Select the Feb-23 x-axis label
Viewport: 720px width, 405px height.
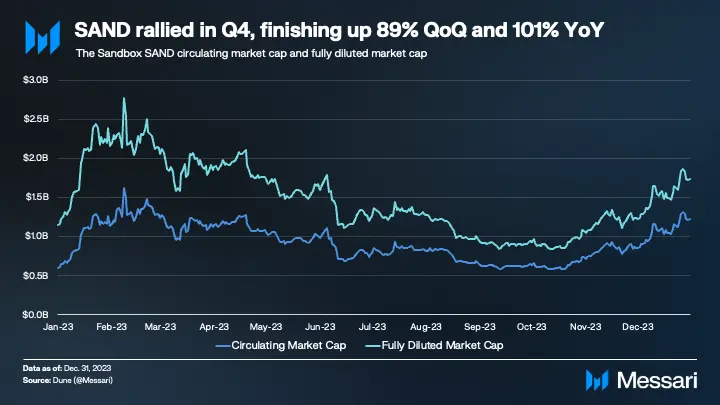(112, 326)
